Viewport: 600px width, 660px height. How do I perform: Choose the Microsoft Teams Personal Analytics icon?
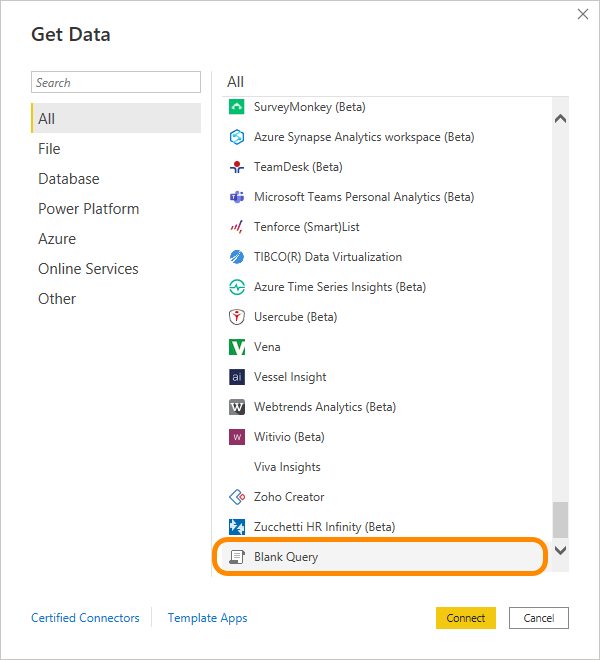(237, 197)
